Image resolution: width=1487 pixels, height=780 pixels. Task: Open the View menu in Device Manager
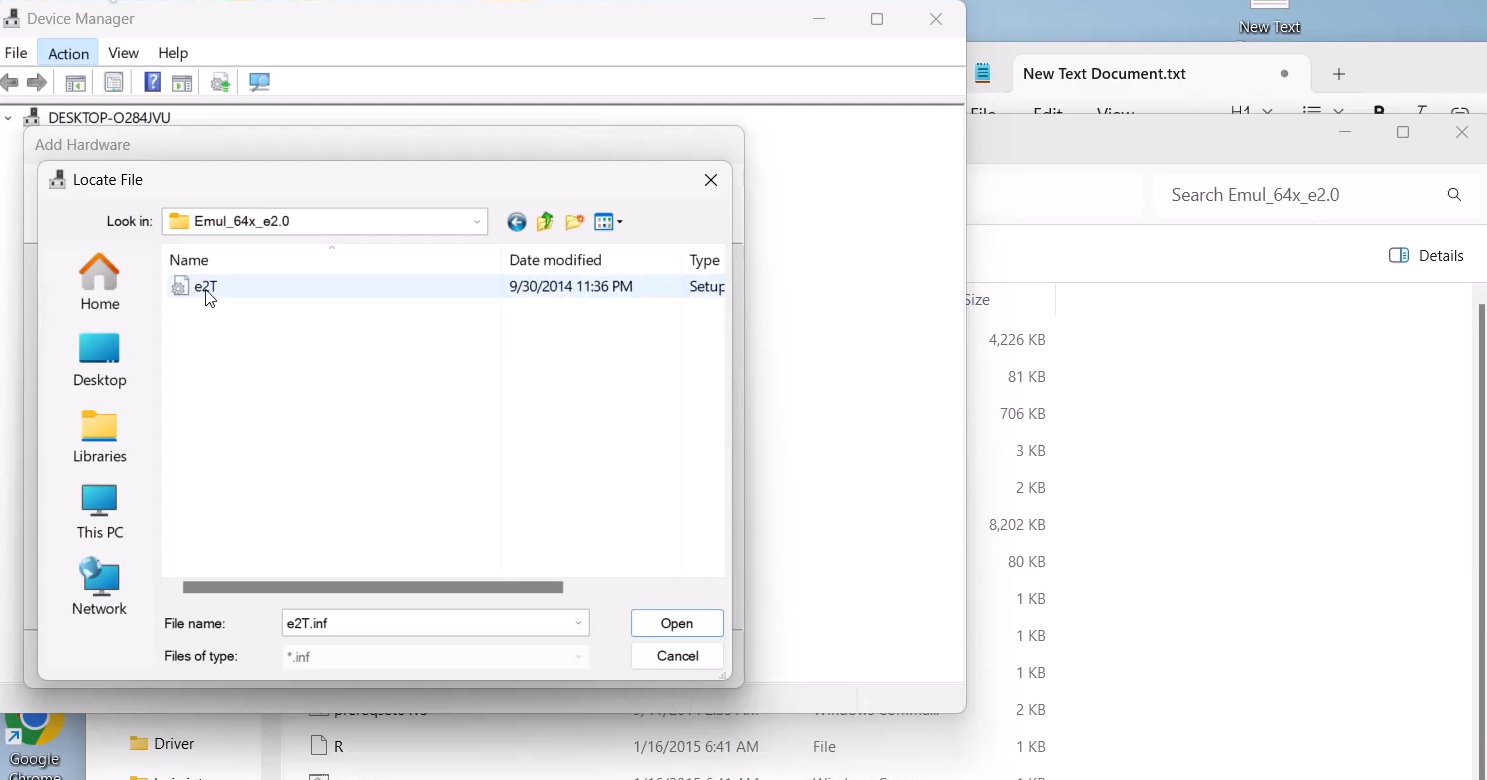tap(123, 53)
